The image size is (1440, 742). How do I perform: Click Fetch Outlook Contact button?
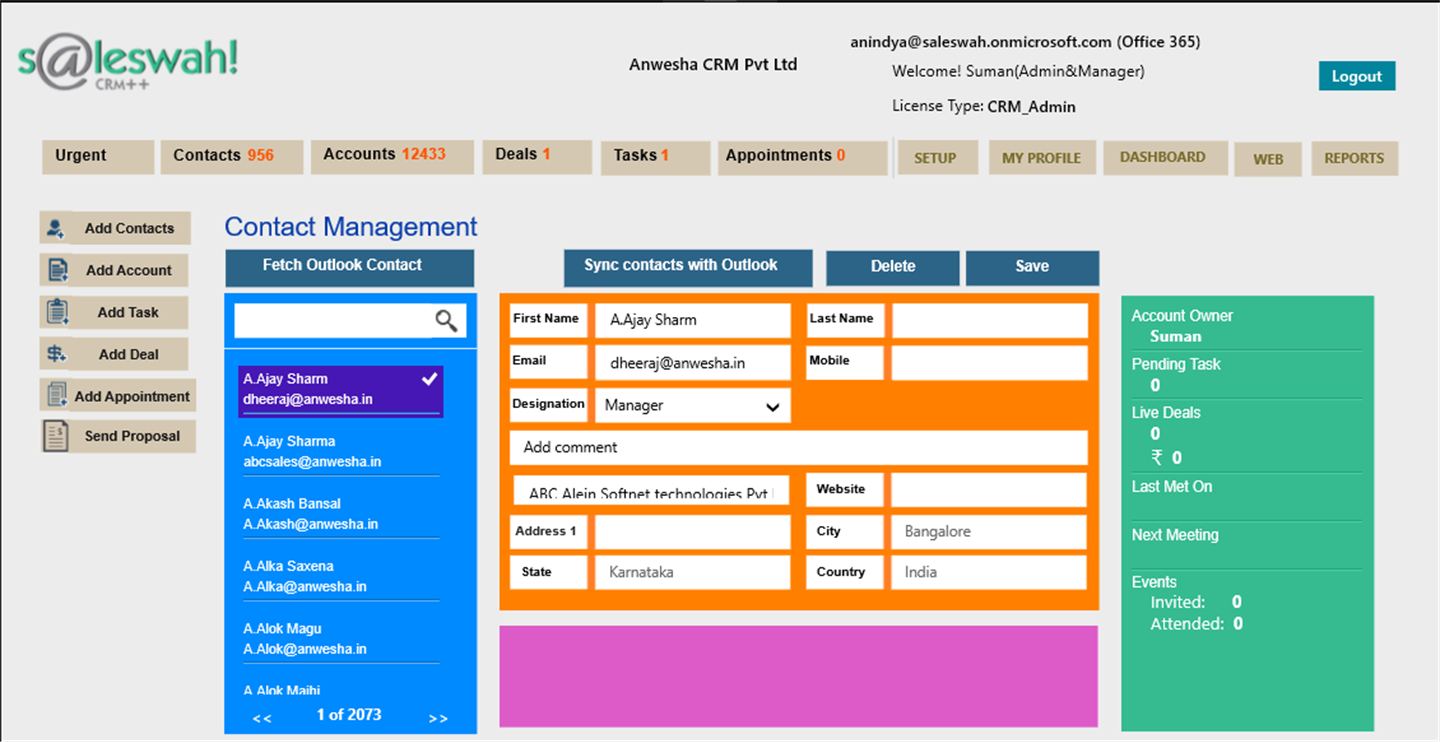tap(349, 267)
